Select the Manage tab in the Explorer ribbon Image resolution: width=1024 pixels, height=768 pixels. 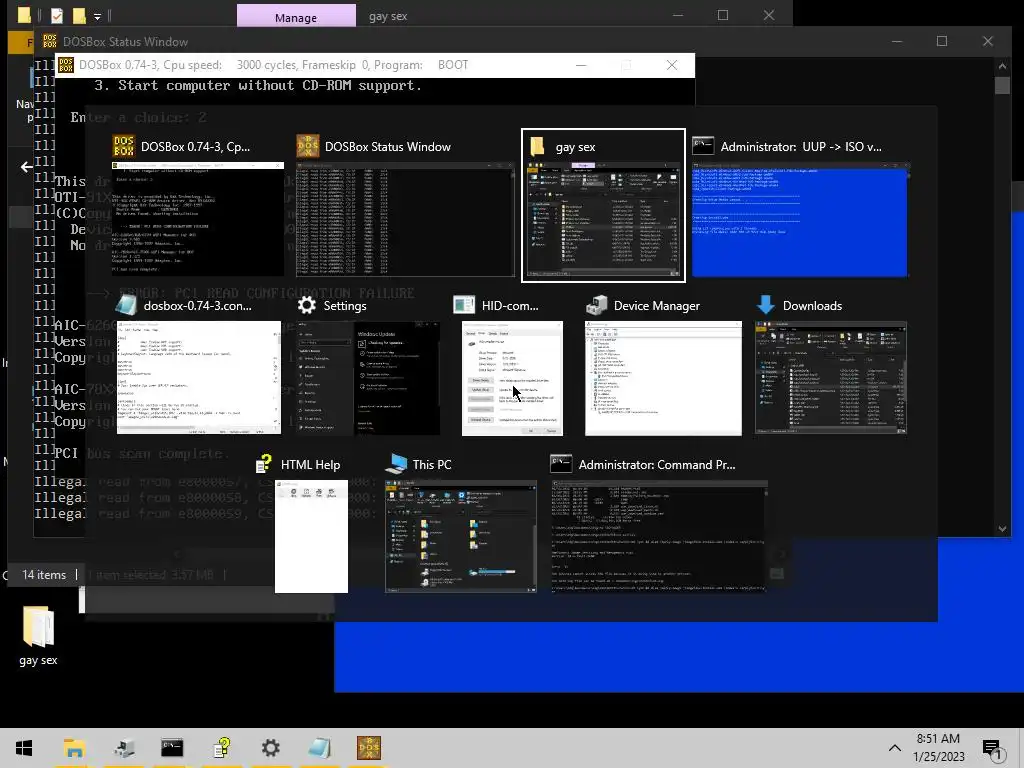pyautogui.click(x=296, y=17)
